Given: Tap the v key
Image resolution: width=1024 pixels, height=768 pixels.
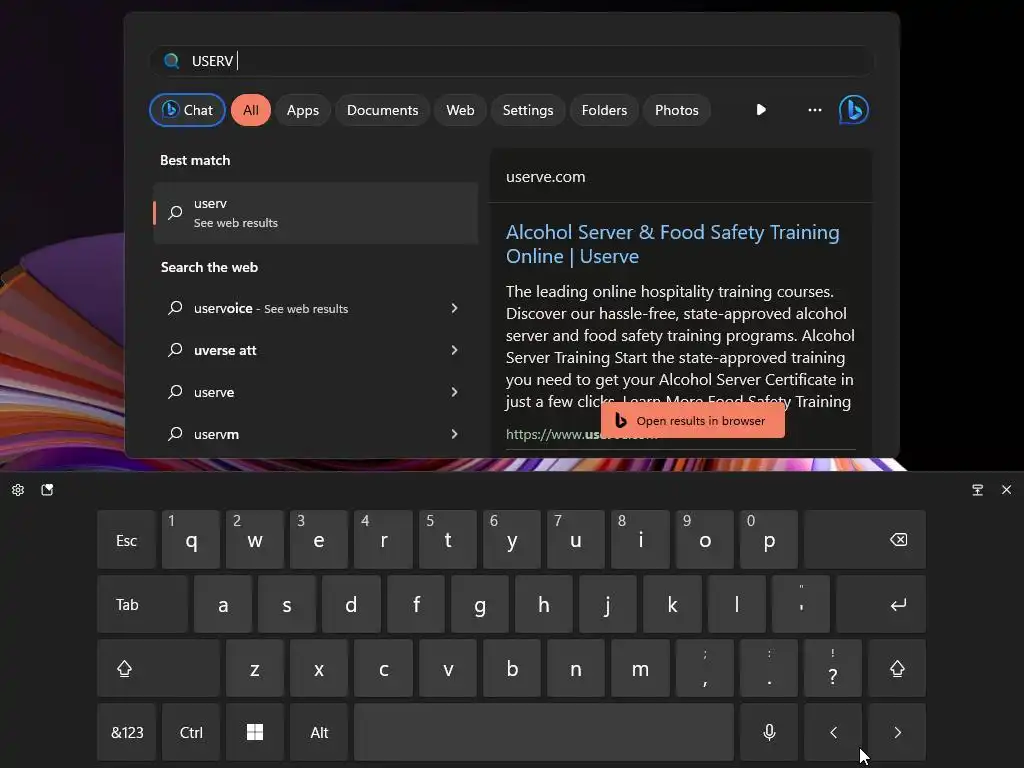Looking at the screenshot, I should (x=447, y=668).
